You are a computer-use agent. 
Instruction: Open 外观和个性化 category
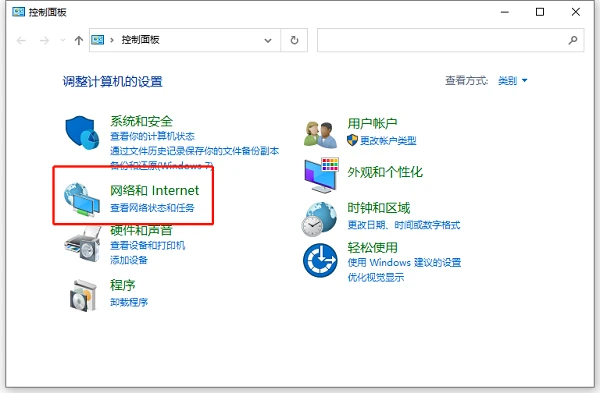pos(385,172)
